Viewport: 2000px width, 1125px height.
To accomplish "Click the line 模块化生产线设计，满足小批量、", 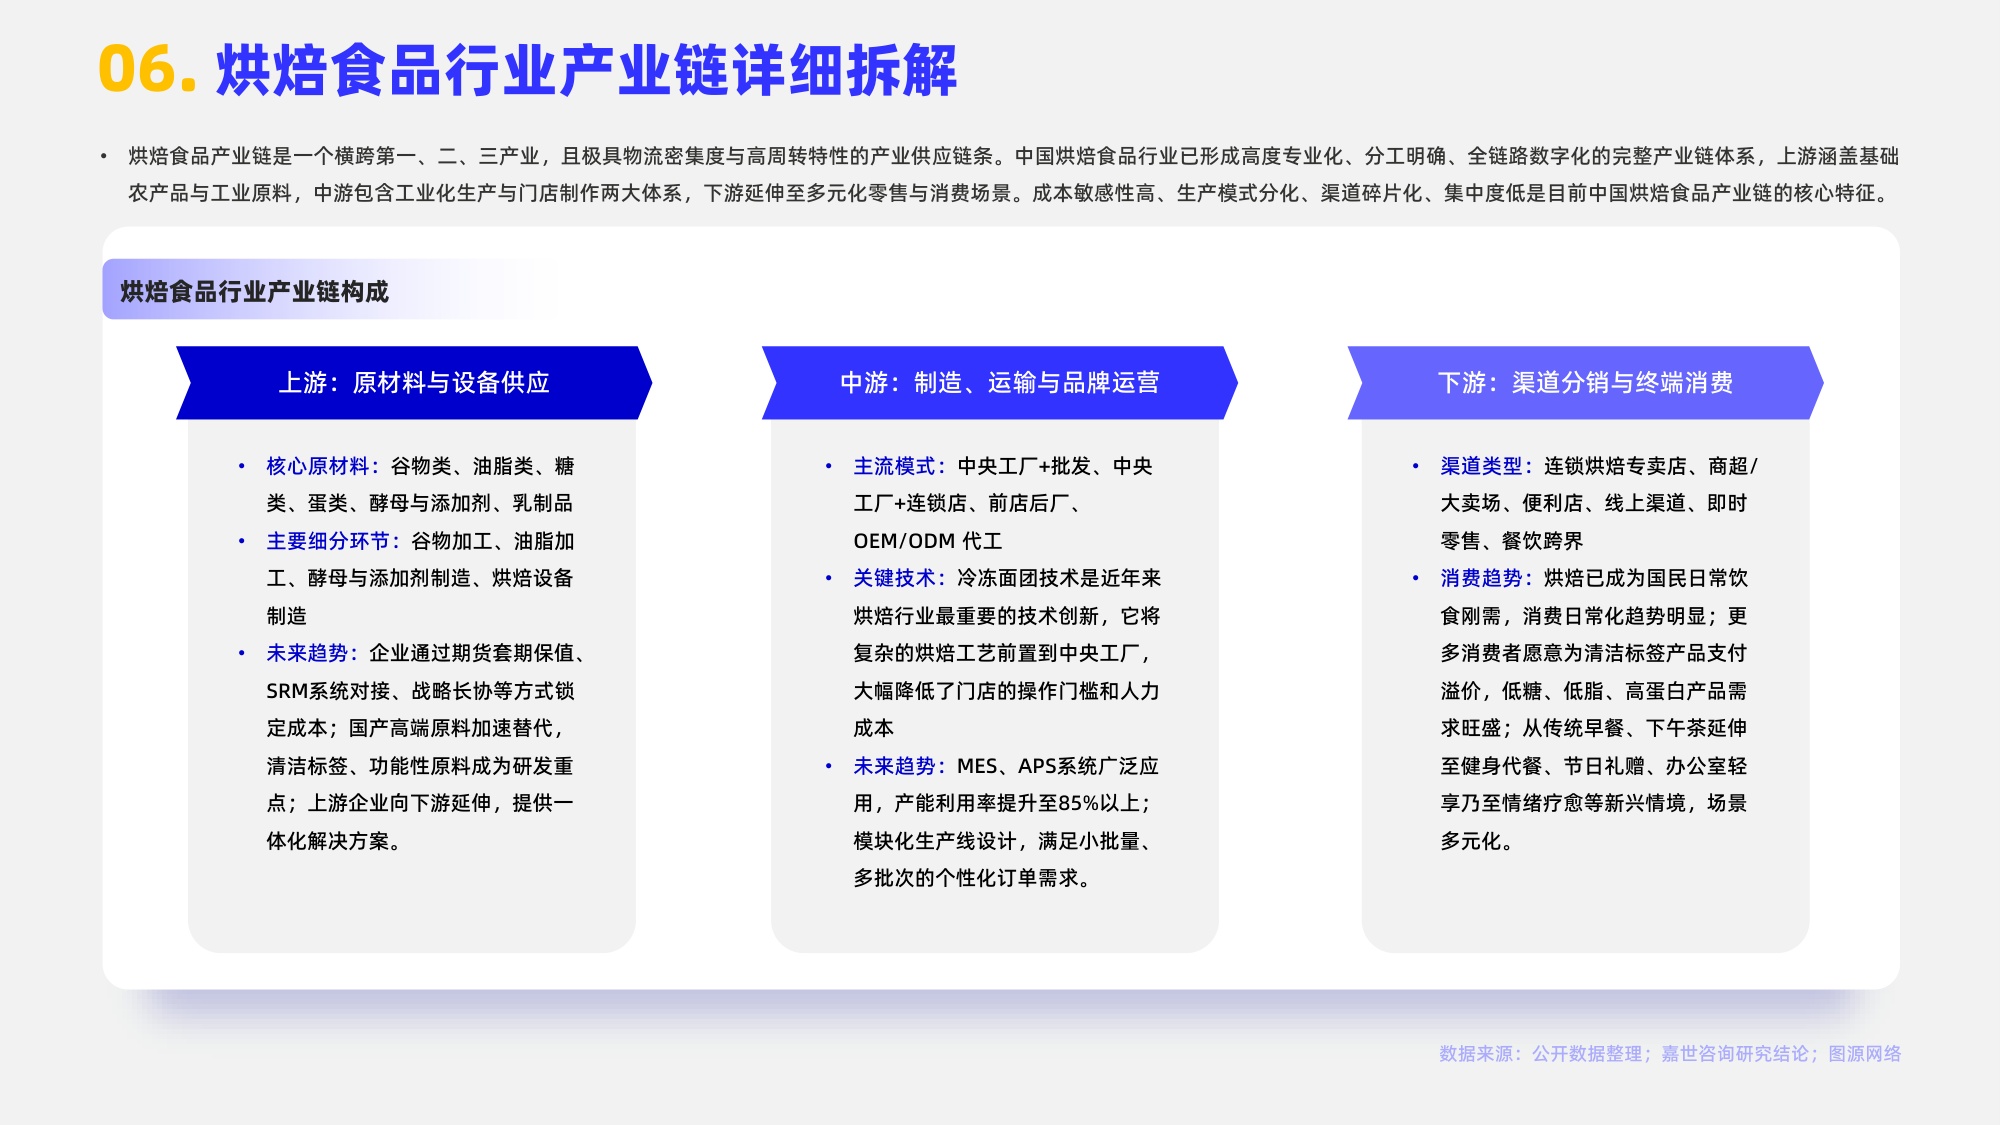I will click(1003, 841).
